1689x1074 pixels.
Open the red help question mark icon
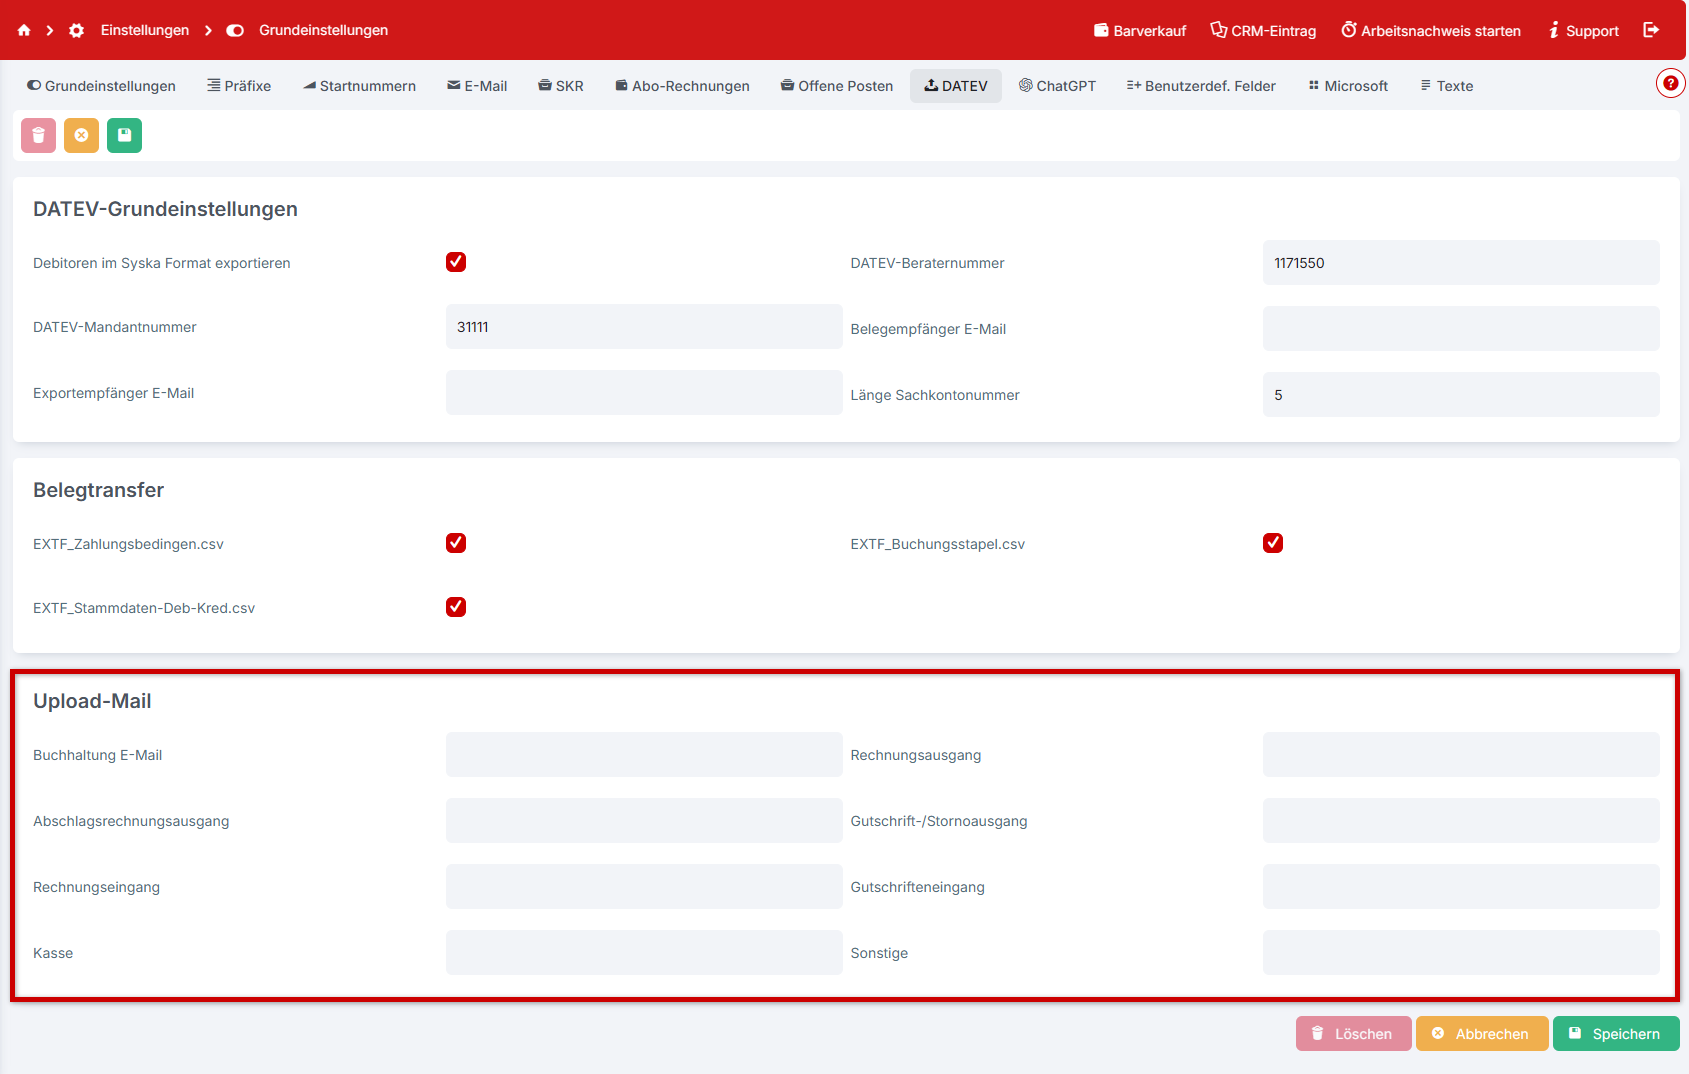(1669, 83)
